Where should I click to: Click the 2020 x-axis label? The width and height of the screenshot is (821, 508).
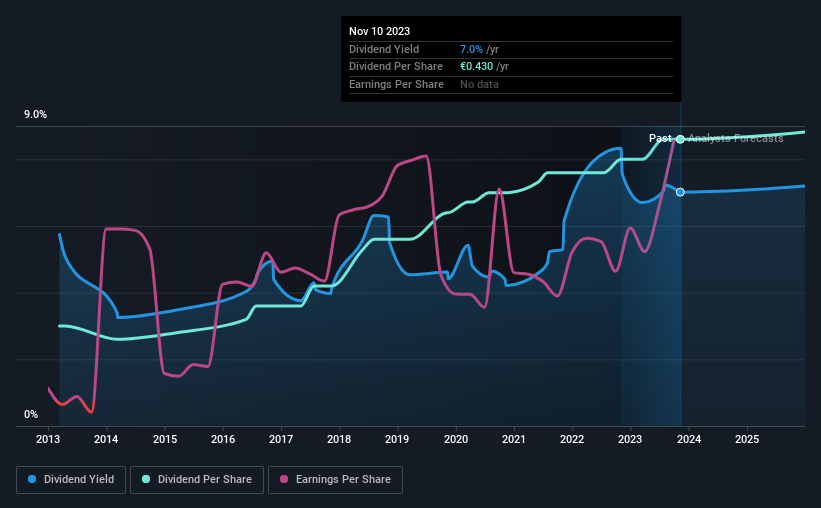(456, 439)
